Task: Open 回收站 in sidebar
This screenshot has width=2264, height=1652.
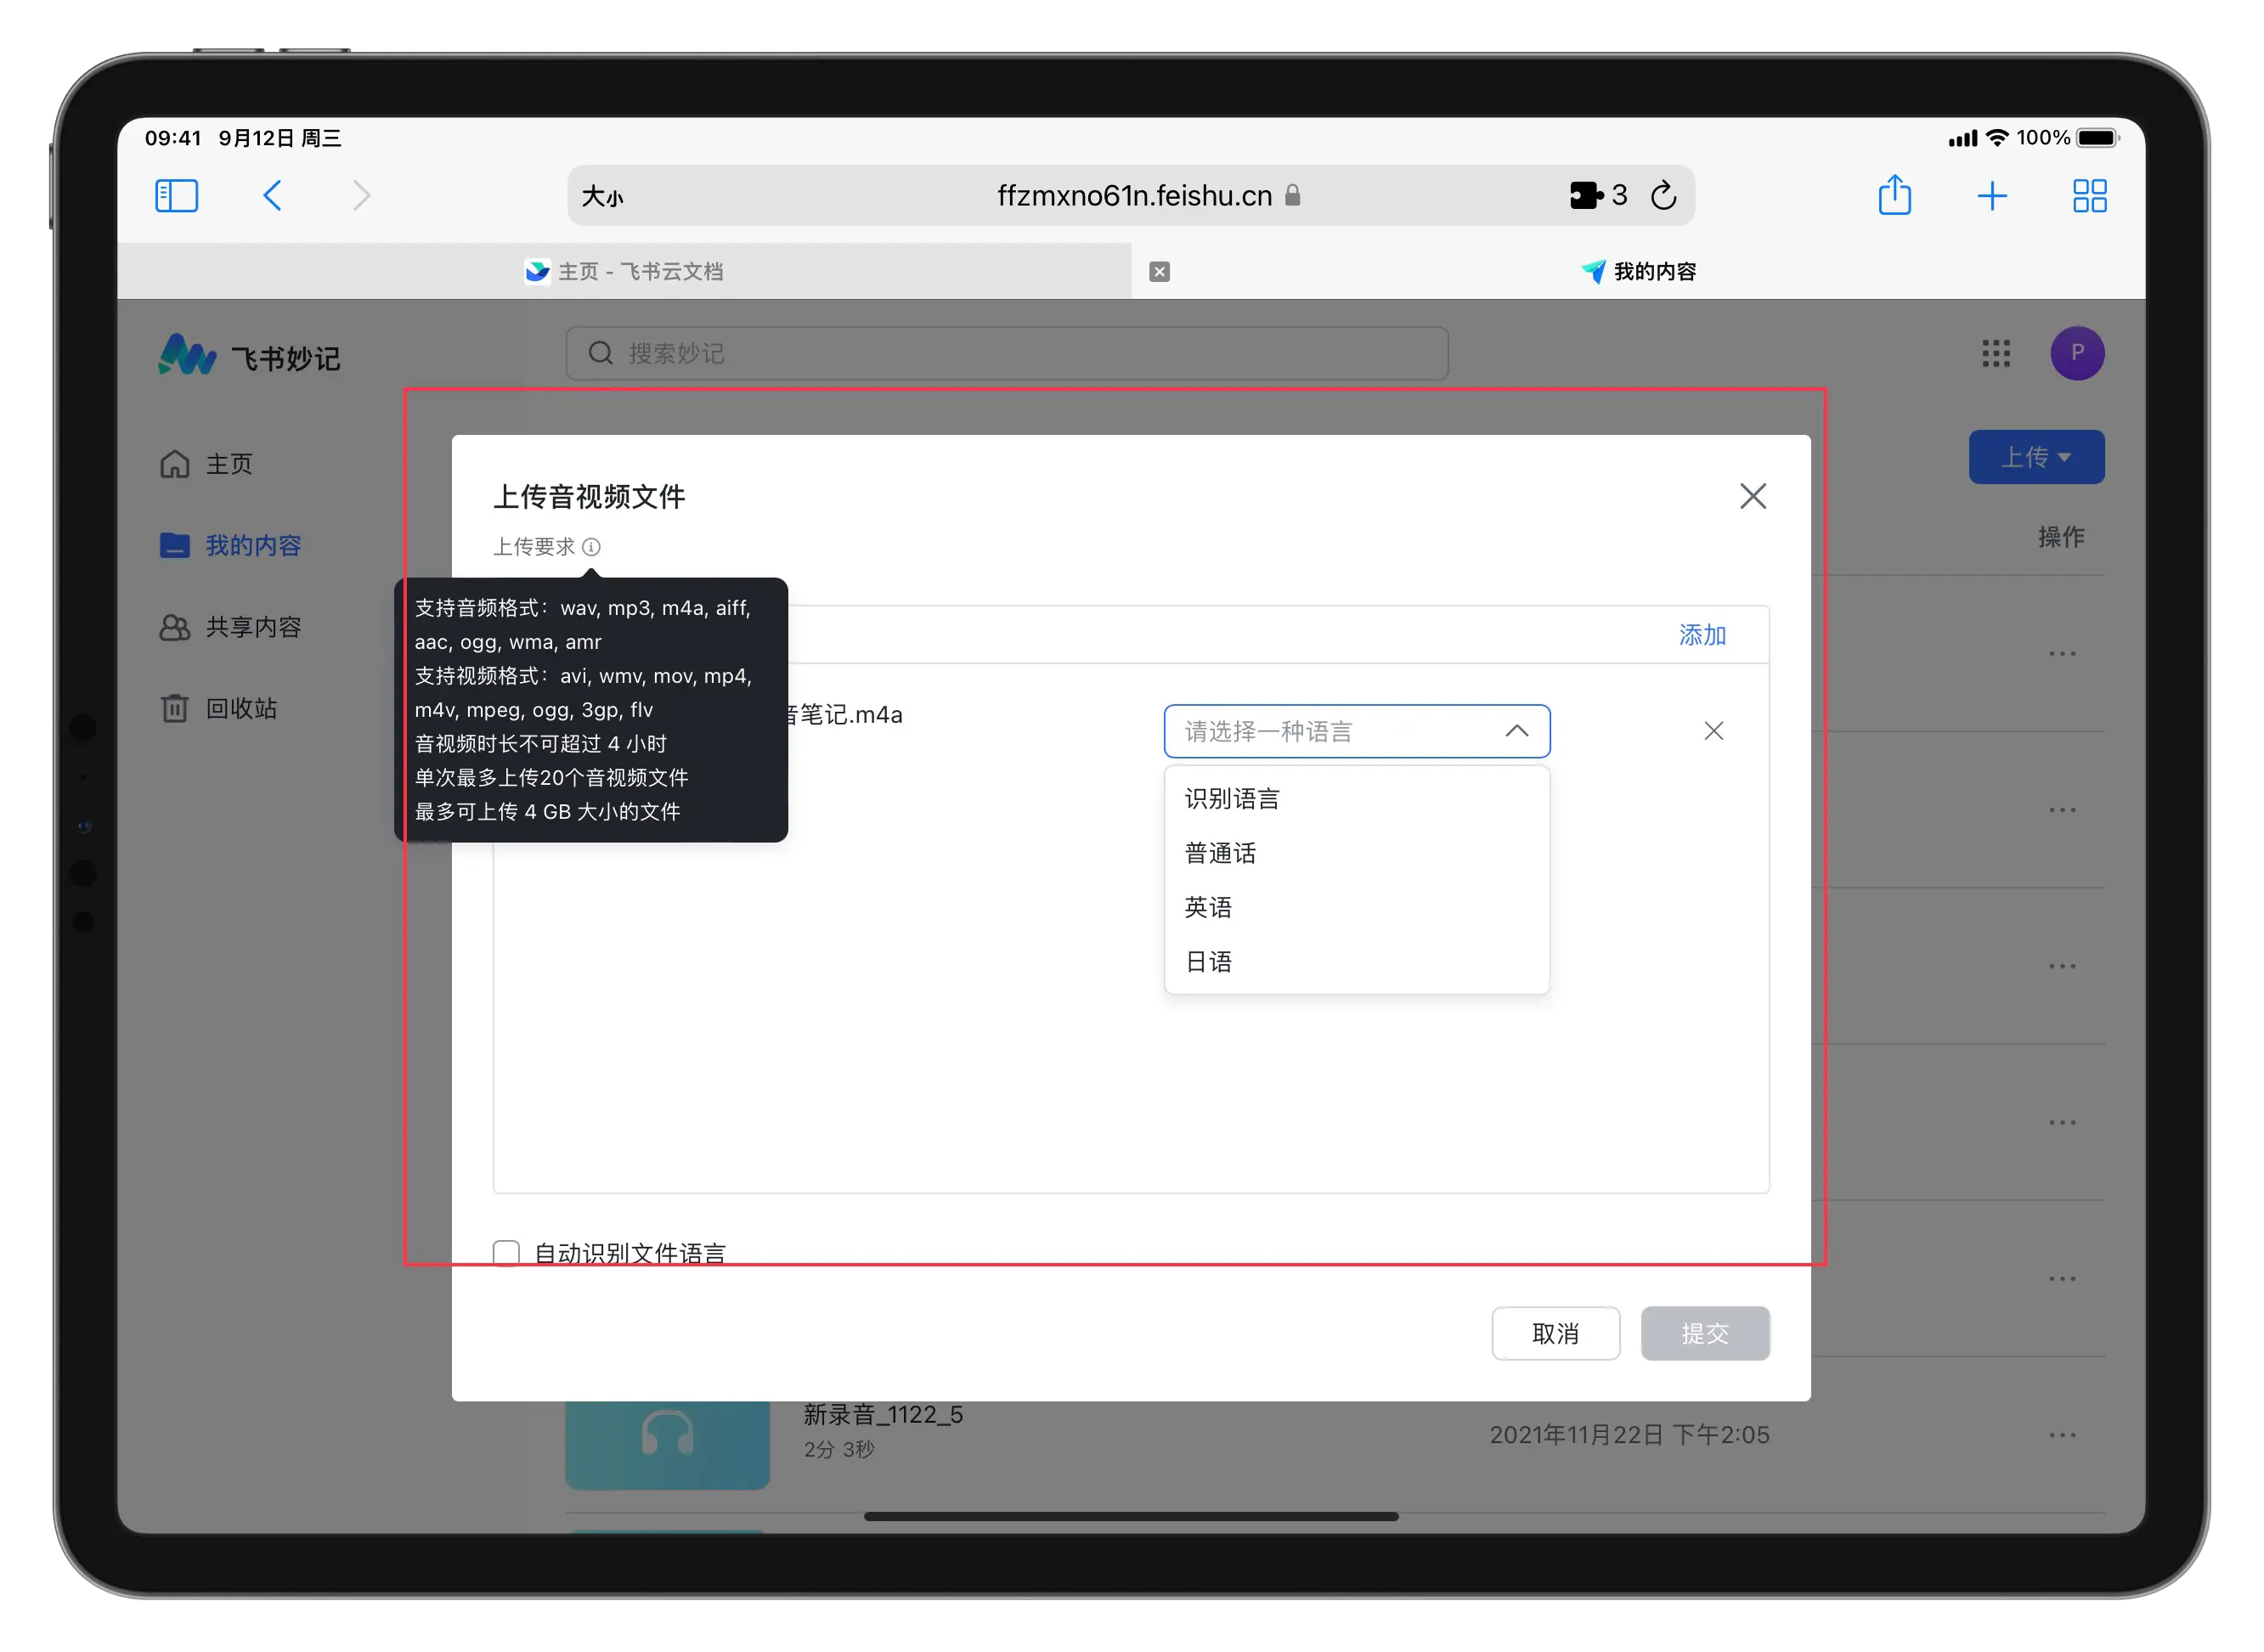Action: click(x=218, y=709)
